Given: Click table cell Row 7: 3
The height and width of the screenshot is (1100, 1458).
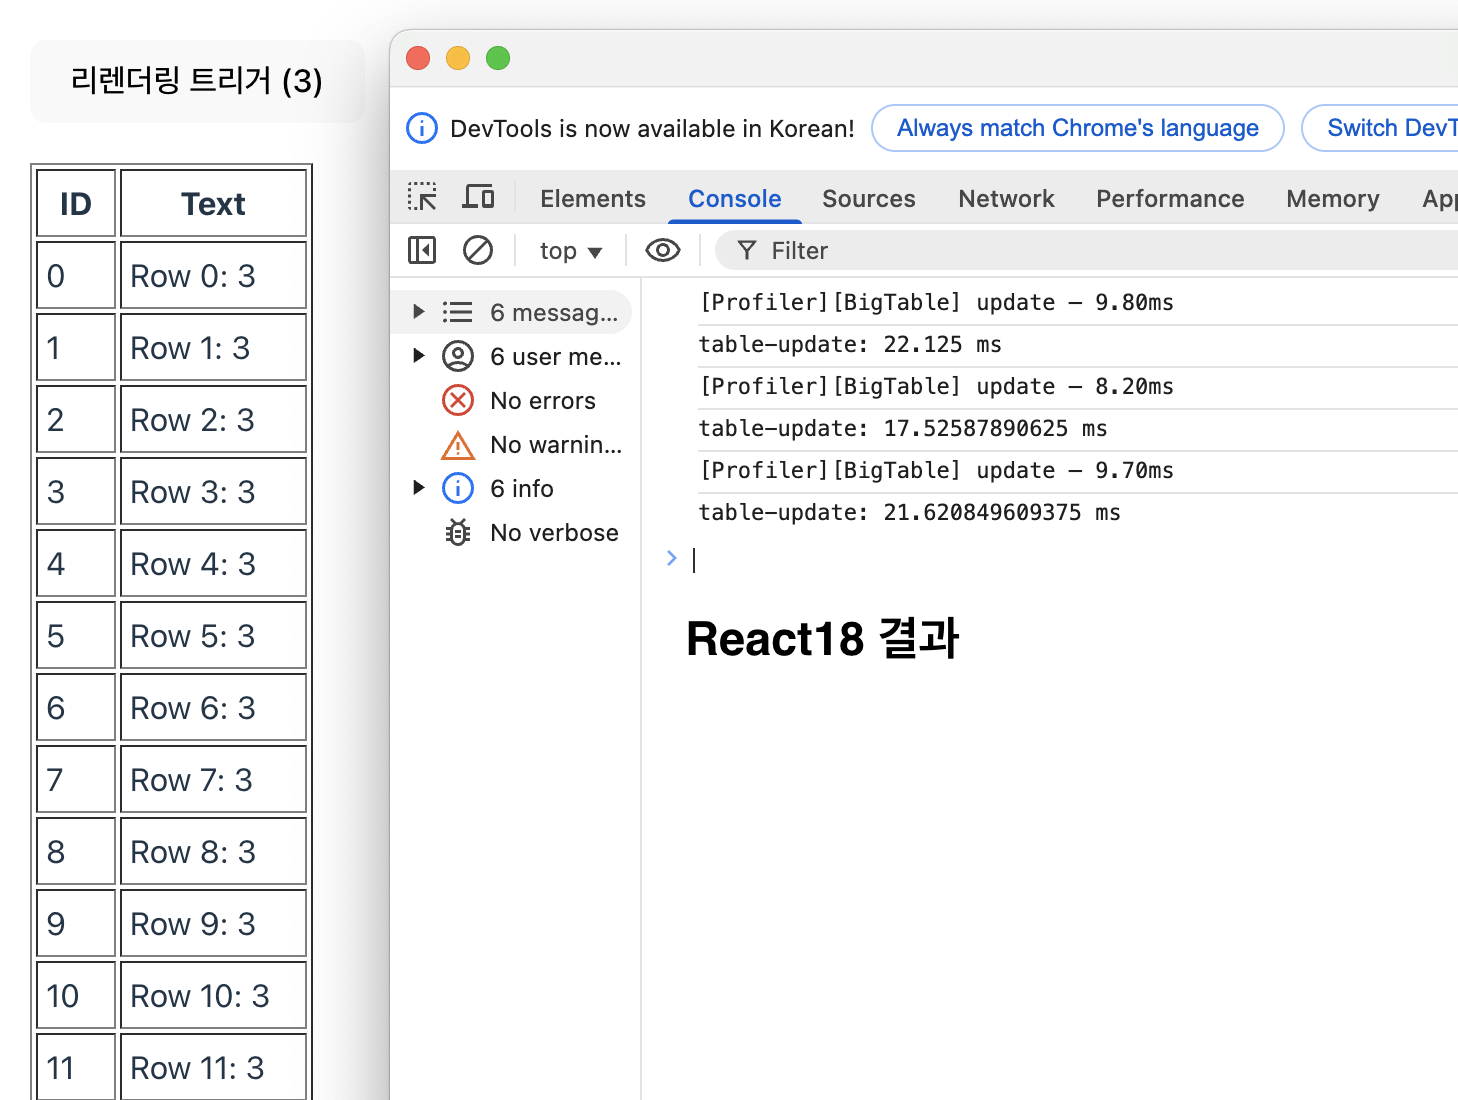Looking at the screenshot, I should click(x=213, y=779).
